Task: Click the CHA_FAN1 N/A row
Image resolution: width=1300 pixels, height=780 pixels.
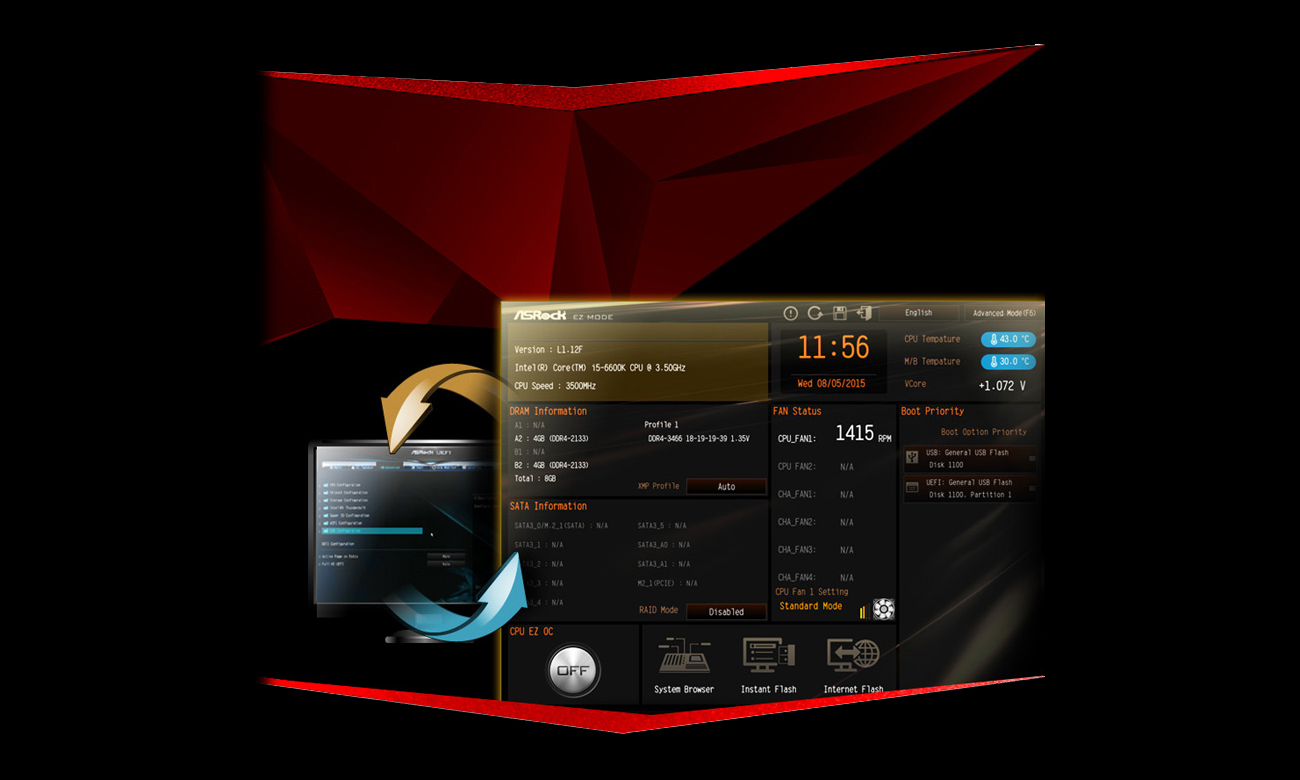Action: click(x=816, y=495)
